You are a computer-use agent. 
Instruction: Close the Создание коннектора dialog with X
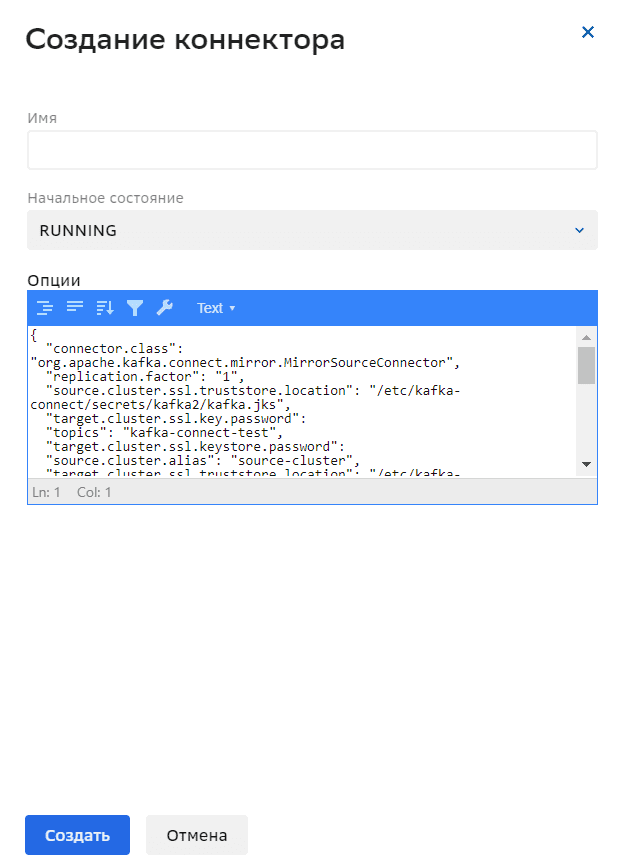588,32
